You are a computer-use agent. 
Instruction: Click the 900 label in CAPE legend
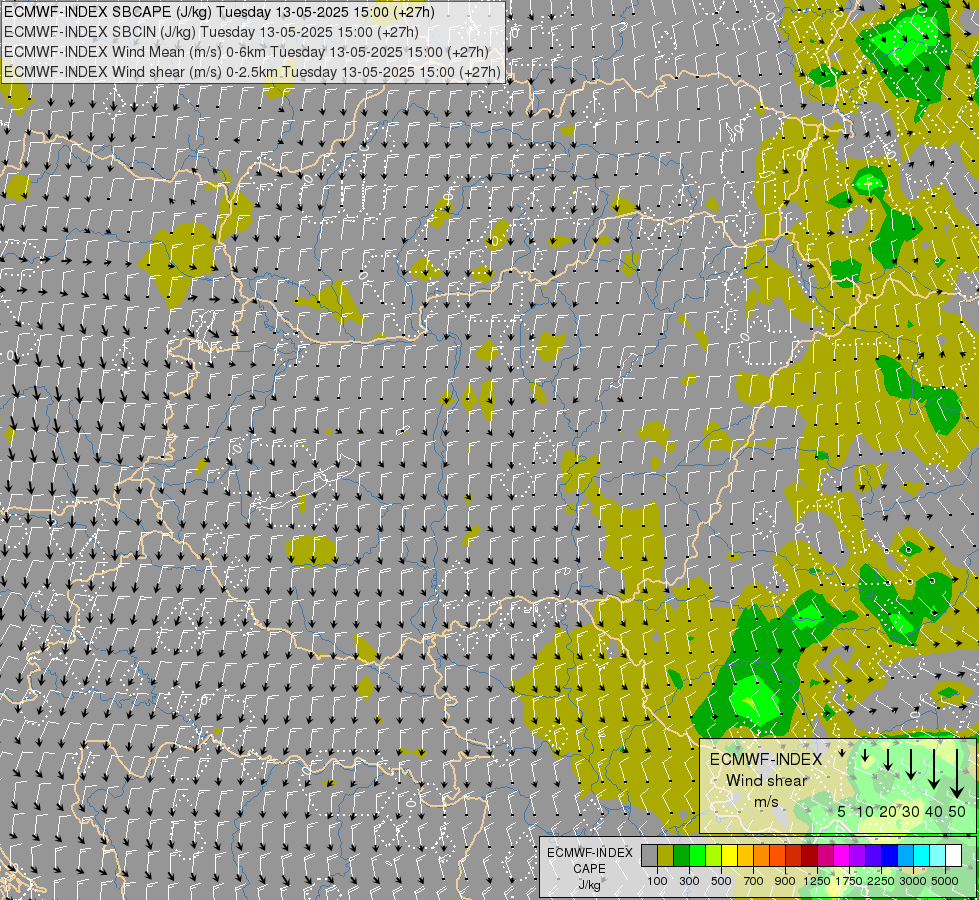pyautogui.click(x=785, y=881)
